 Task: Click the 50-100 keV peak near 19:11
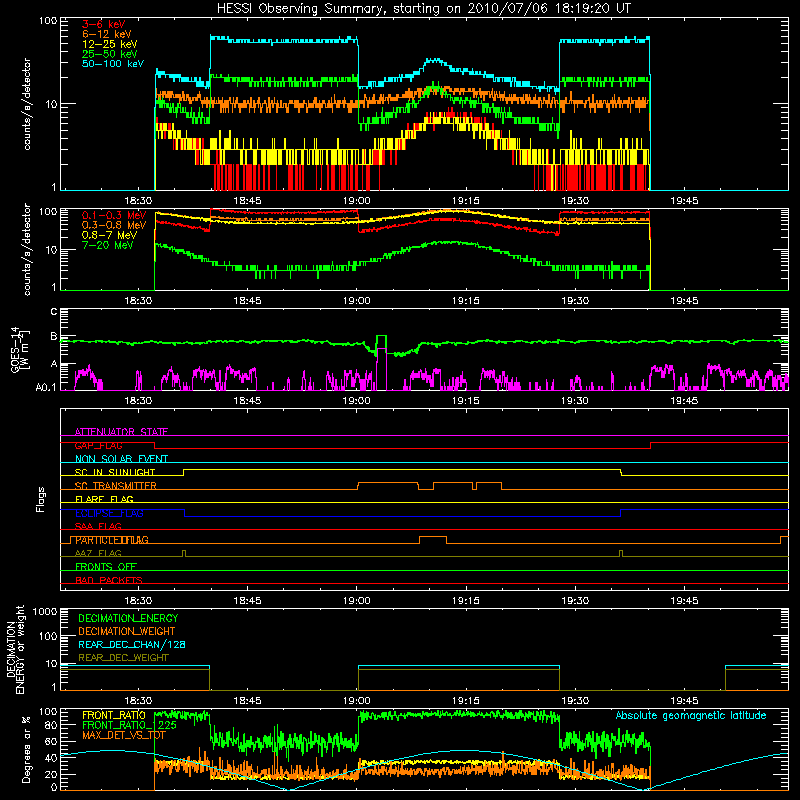pyautogui.click(x=434, y=60)
